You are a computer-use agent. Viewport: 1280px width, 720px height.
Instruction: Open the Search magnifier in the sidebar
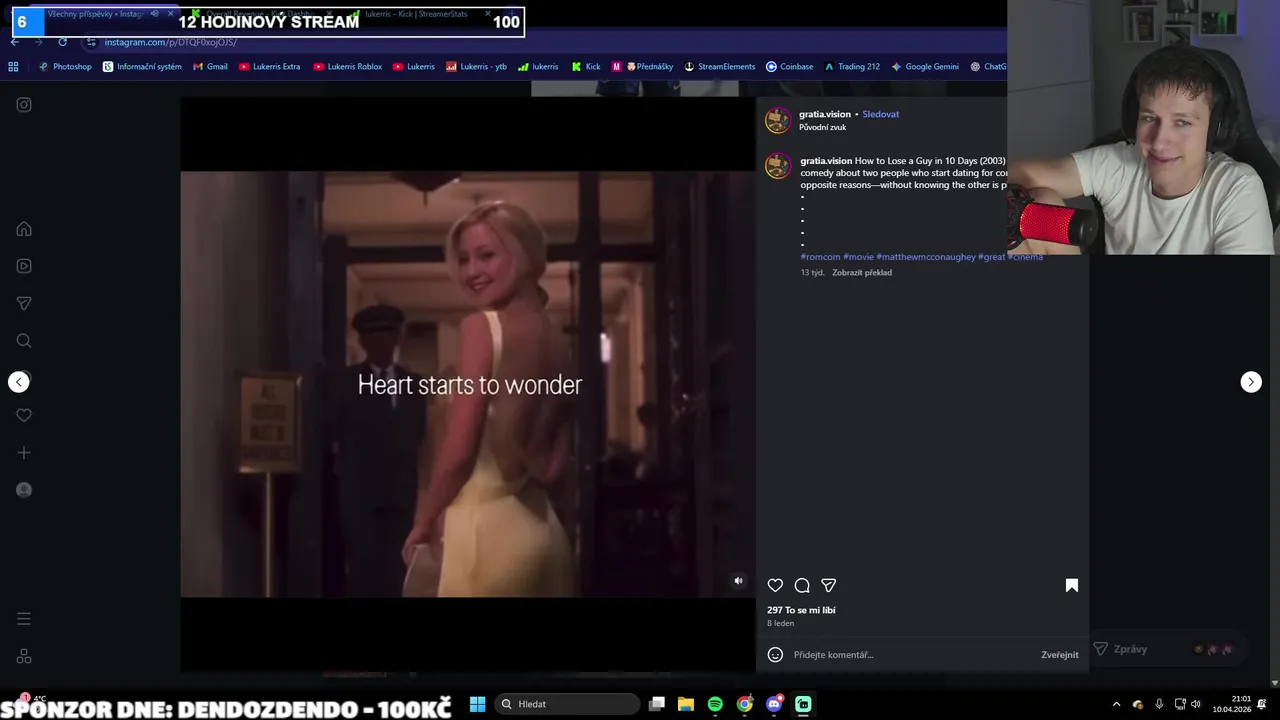tap(24, 341)
